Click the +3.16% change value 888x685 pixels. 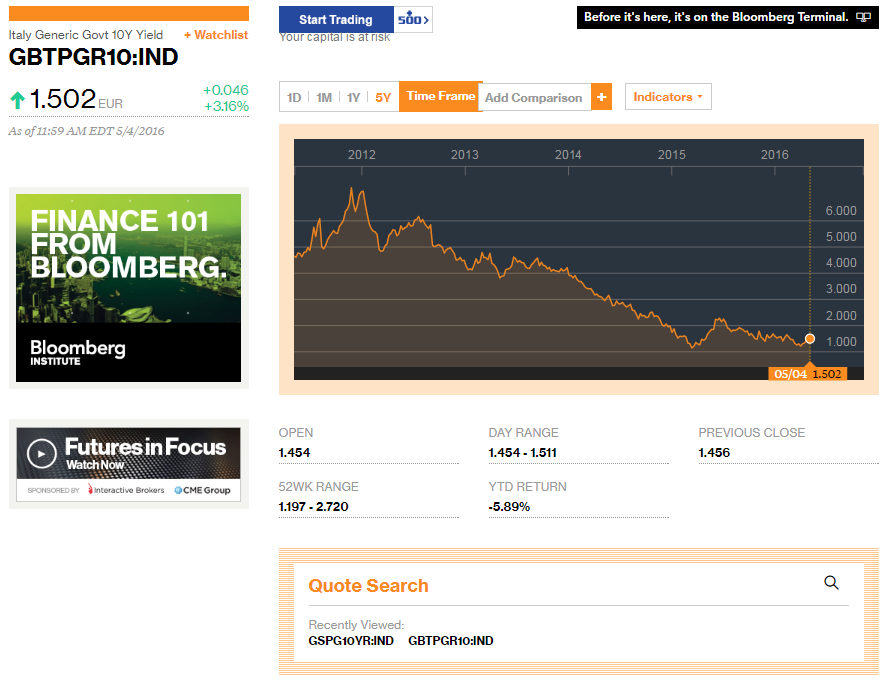click(227, 106)
